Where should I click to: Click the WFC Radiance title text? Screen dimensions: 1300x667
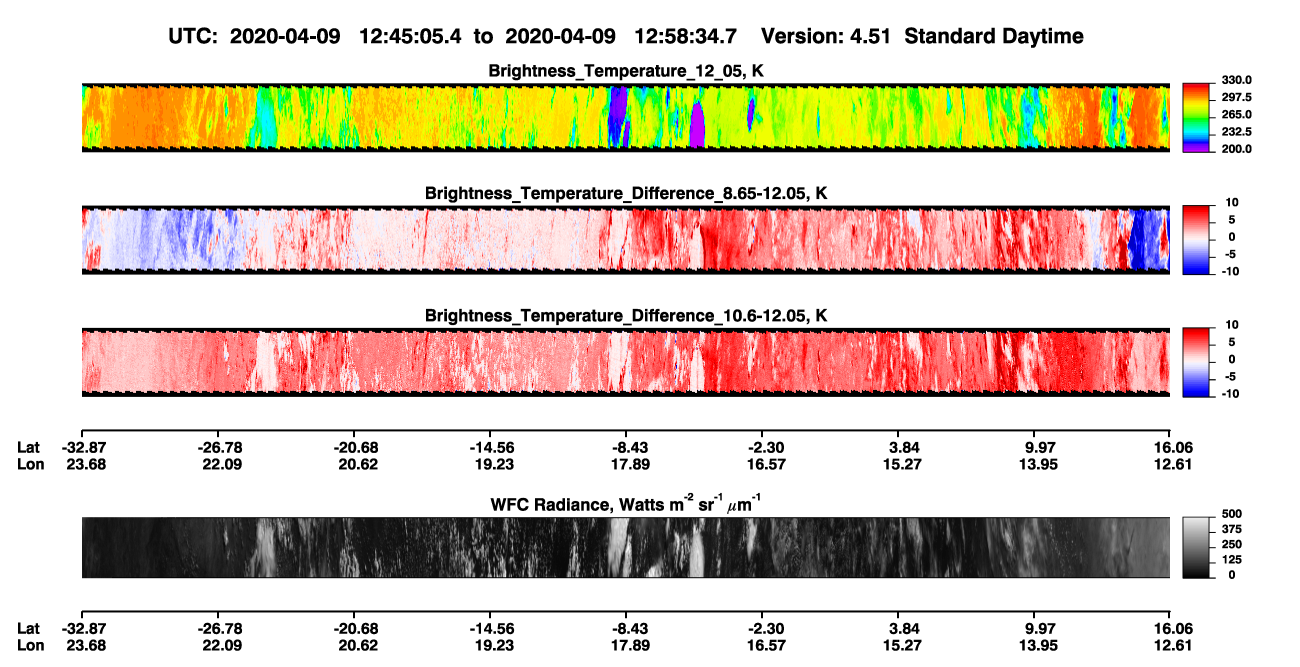(626, 503)
